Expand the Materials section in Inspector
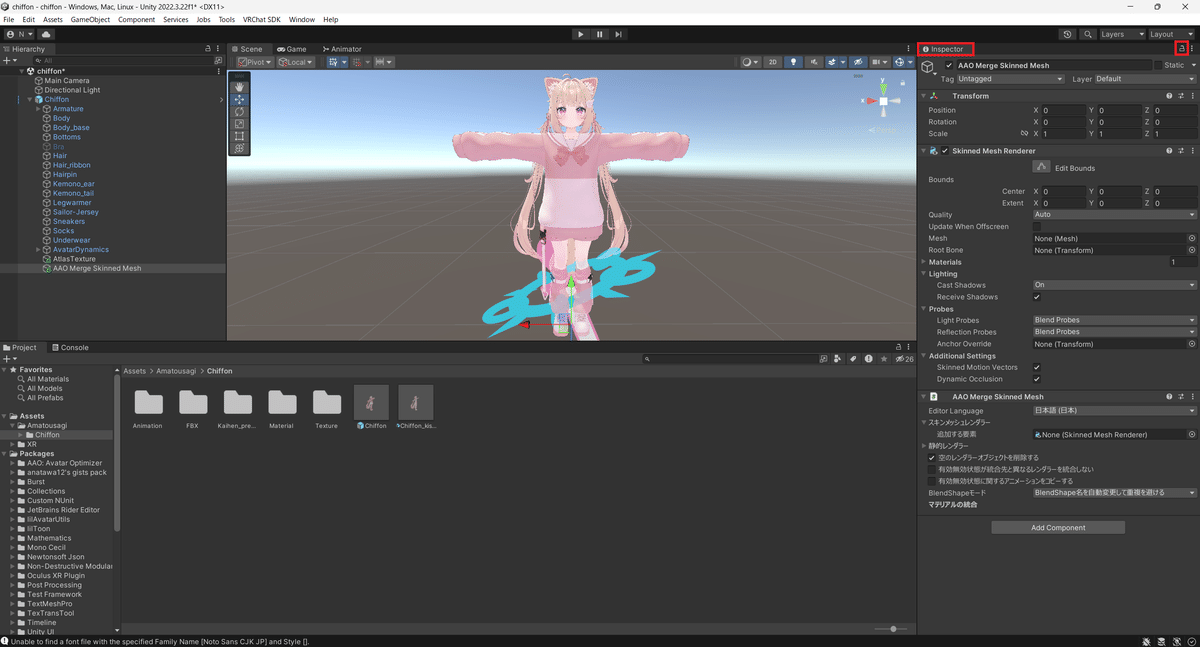The width and height of the screenshot is (1200, 647). [924, 262]
